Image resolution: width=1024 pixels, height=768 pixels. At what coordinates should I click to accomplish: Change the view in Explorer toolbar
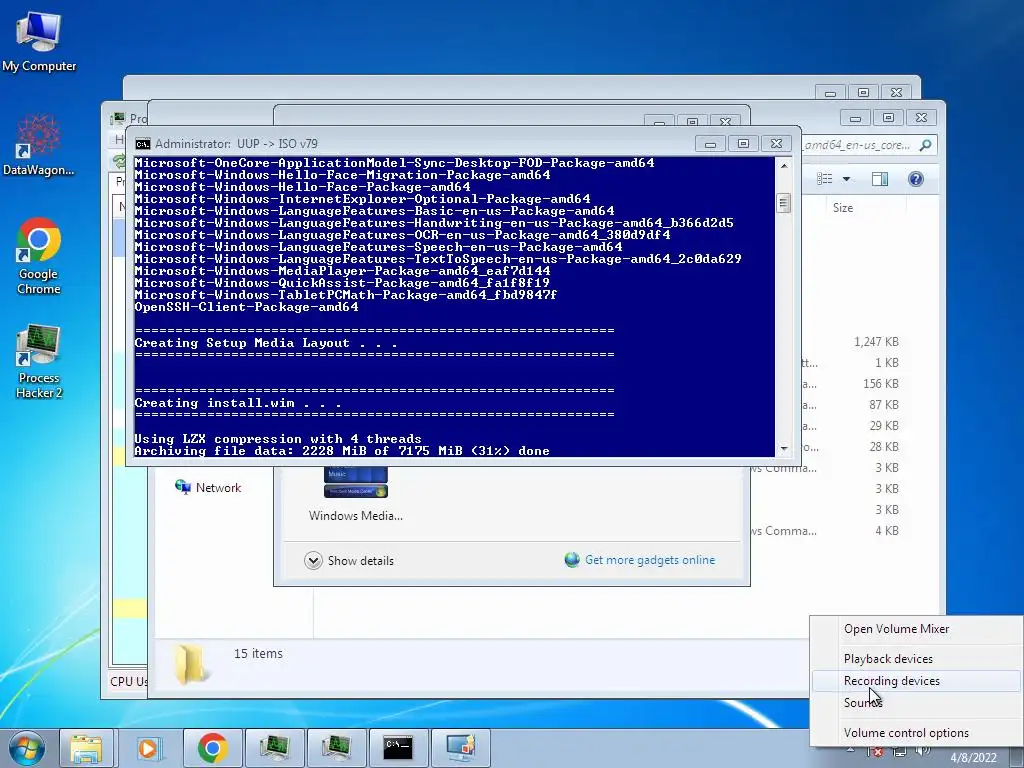[x=825, y=179]
